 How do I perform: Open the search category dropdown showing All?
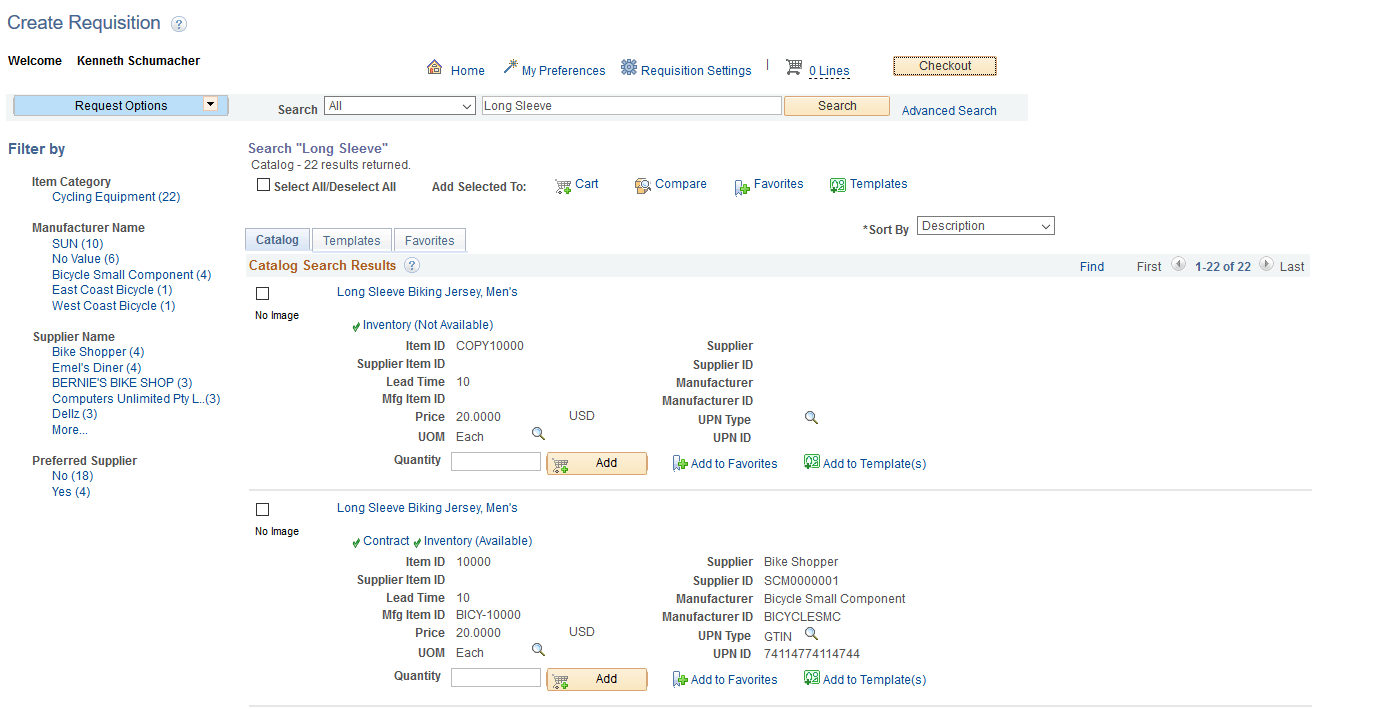tap(400, 106)
